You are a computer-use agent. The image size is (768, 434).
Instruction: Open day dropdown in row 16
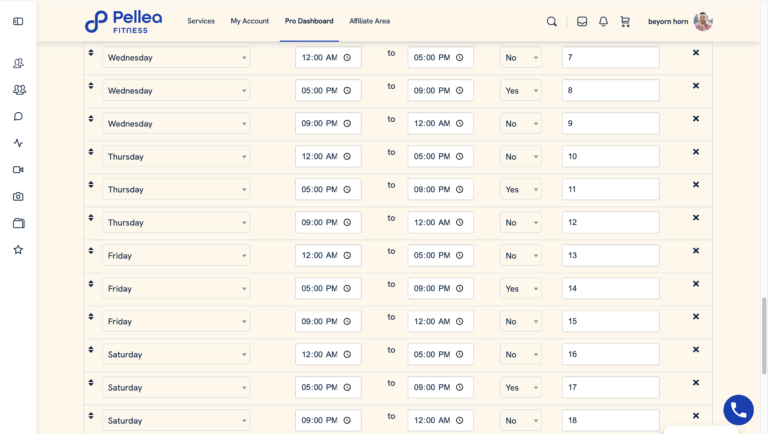click(x=176, y=354)
